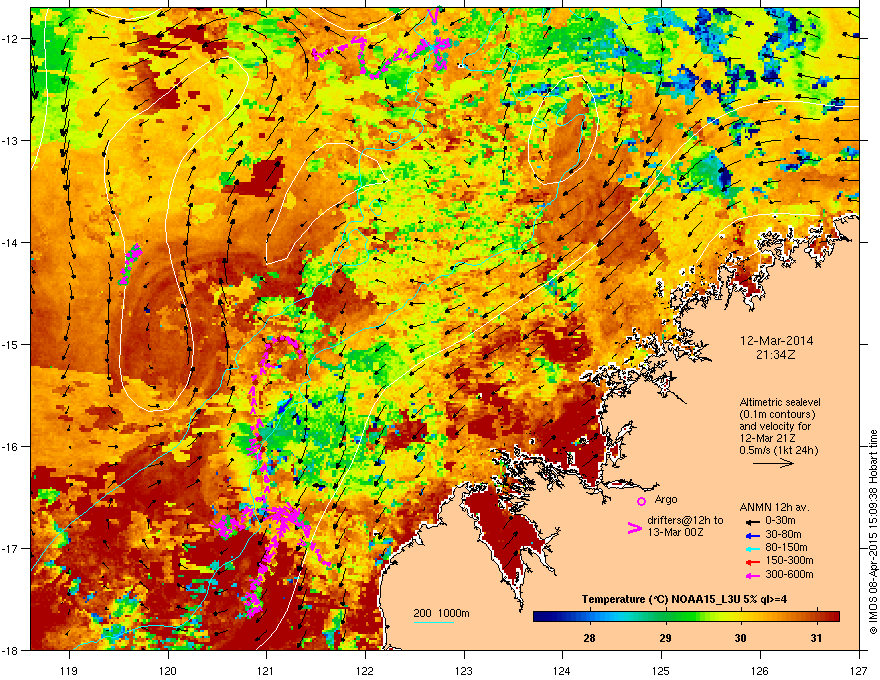Click the longitude axis label 122
880x680 pixels.
point(365,670)
